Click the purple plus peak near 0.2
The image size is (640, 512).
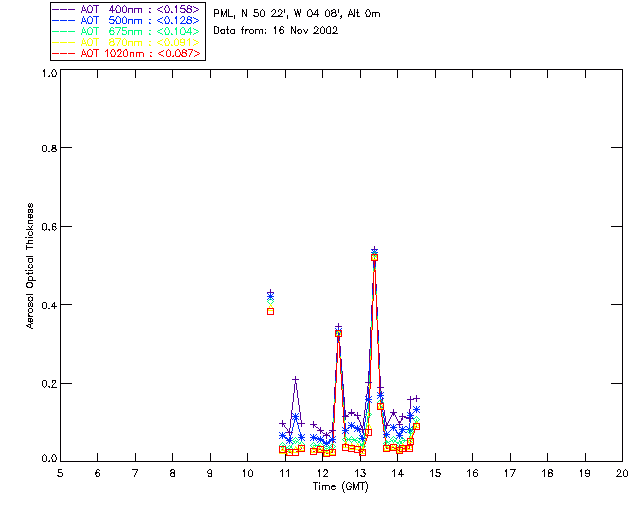point(296,379)
